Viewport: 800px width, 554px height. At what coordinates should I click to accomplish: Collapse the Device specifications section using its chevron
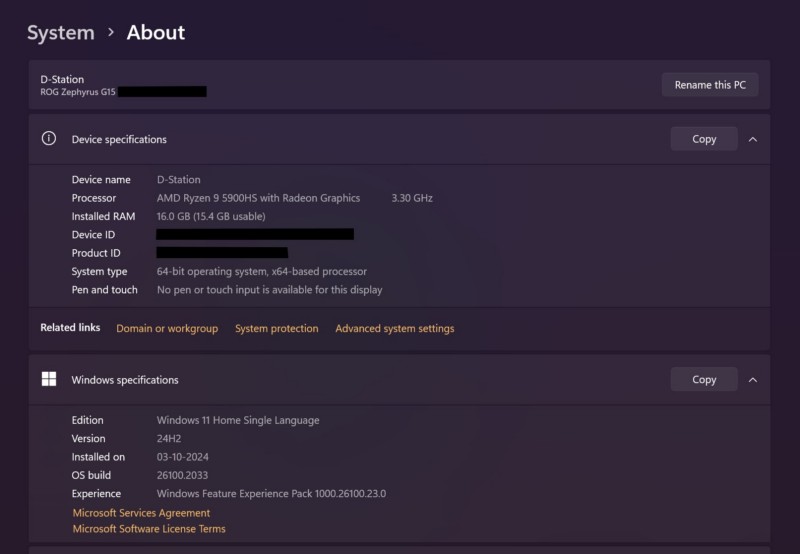pos(753,139)
